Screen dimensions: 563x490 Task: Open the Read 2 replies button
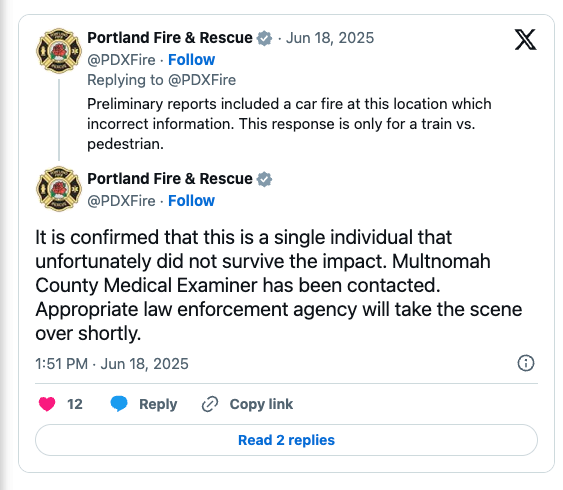(286, 440)
